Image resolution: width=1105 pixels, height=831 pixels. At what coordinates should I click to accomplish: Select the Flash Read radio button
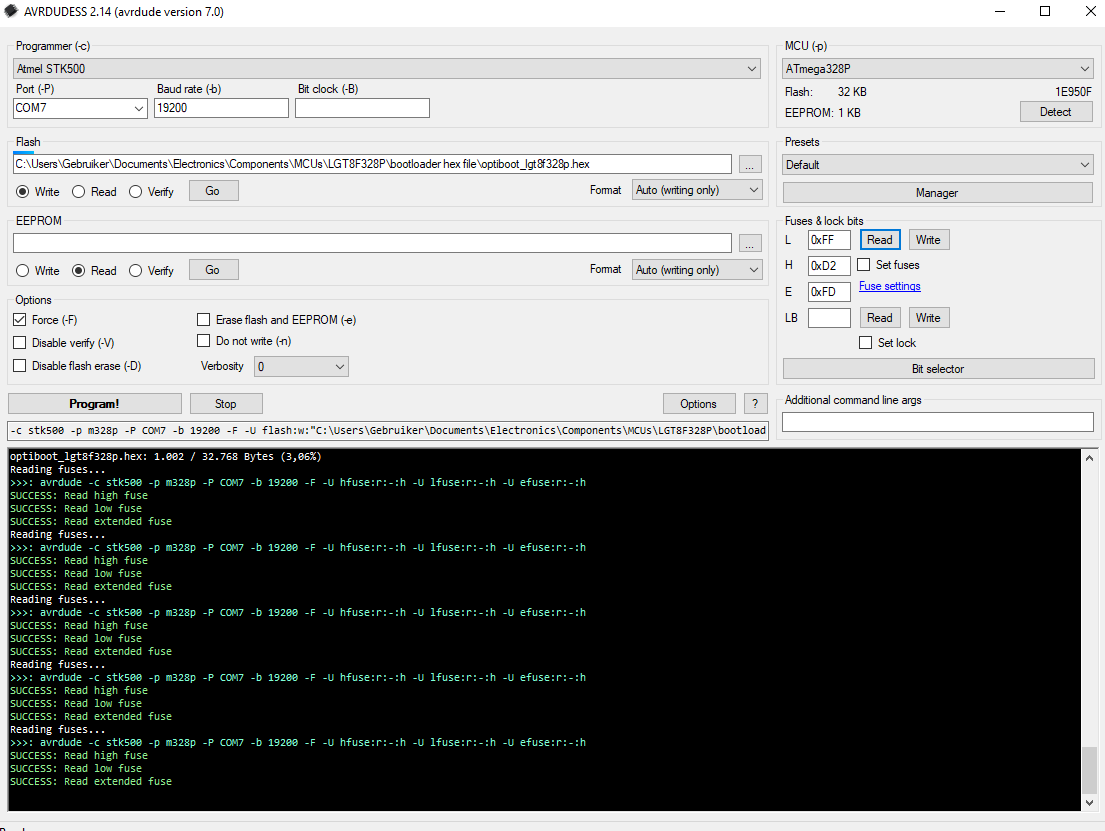tap(79, 192)
